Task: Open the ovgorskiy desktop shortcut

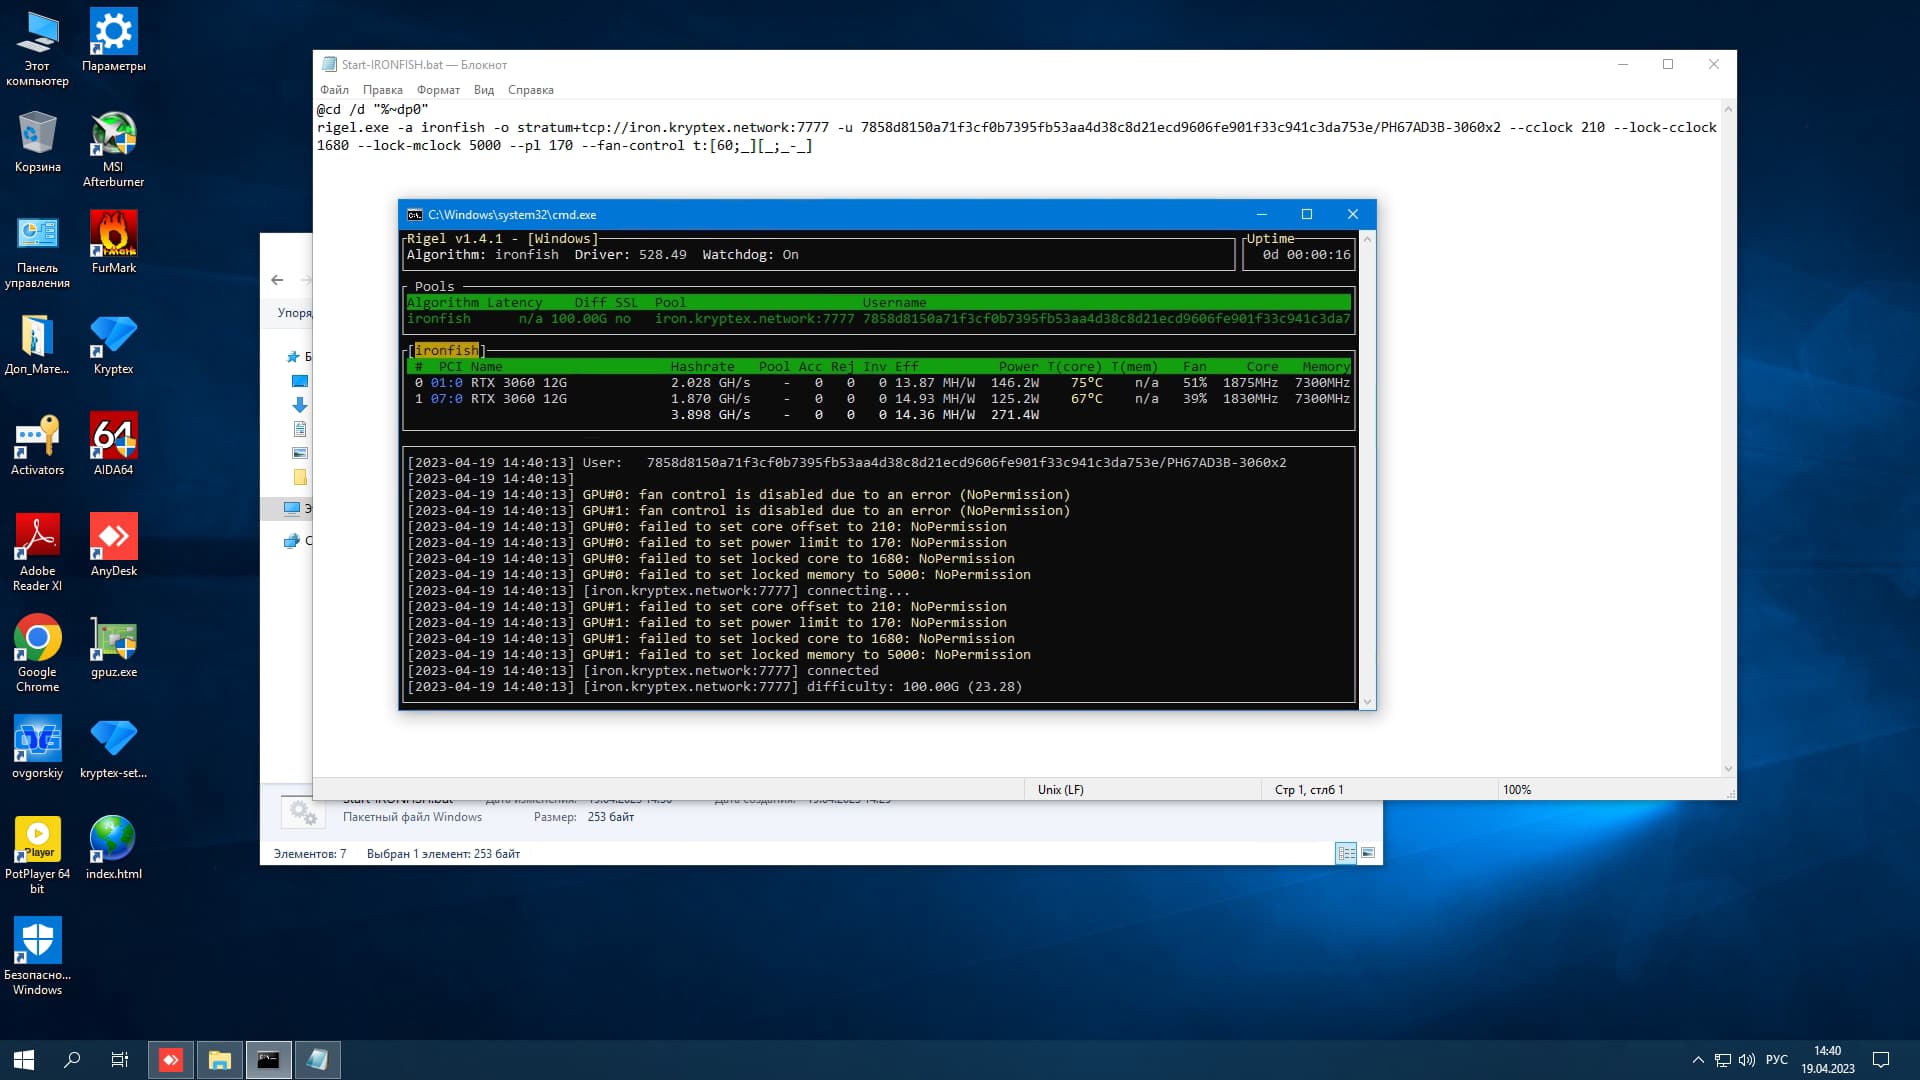Action: click(x=37, y=748)
